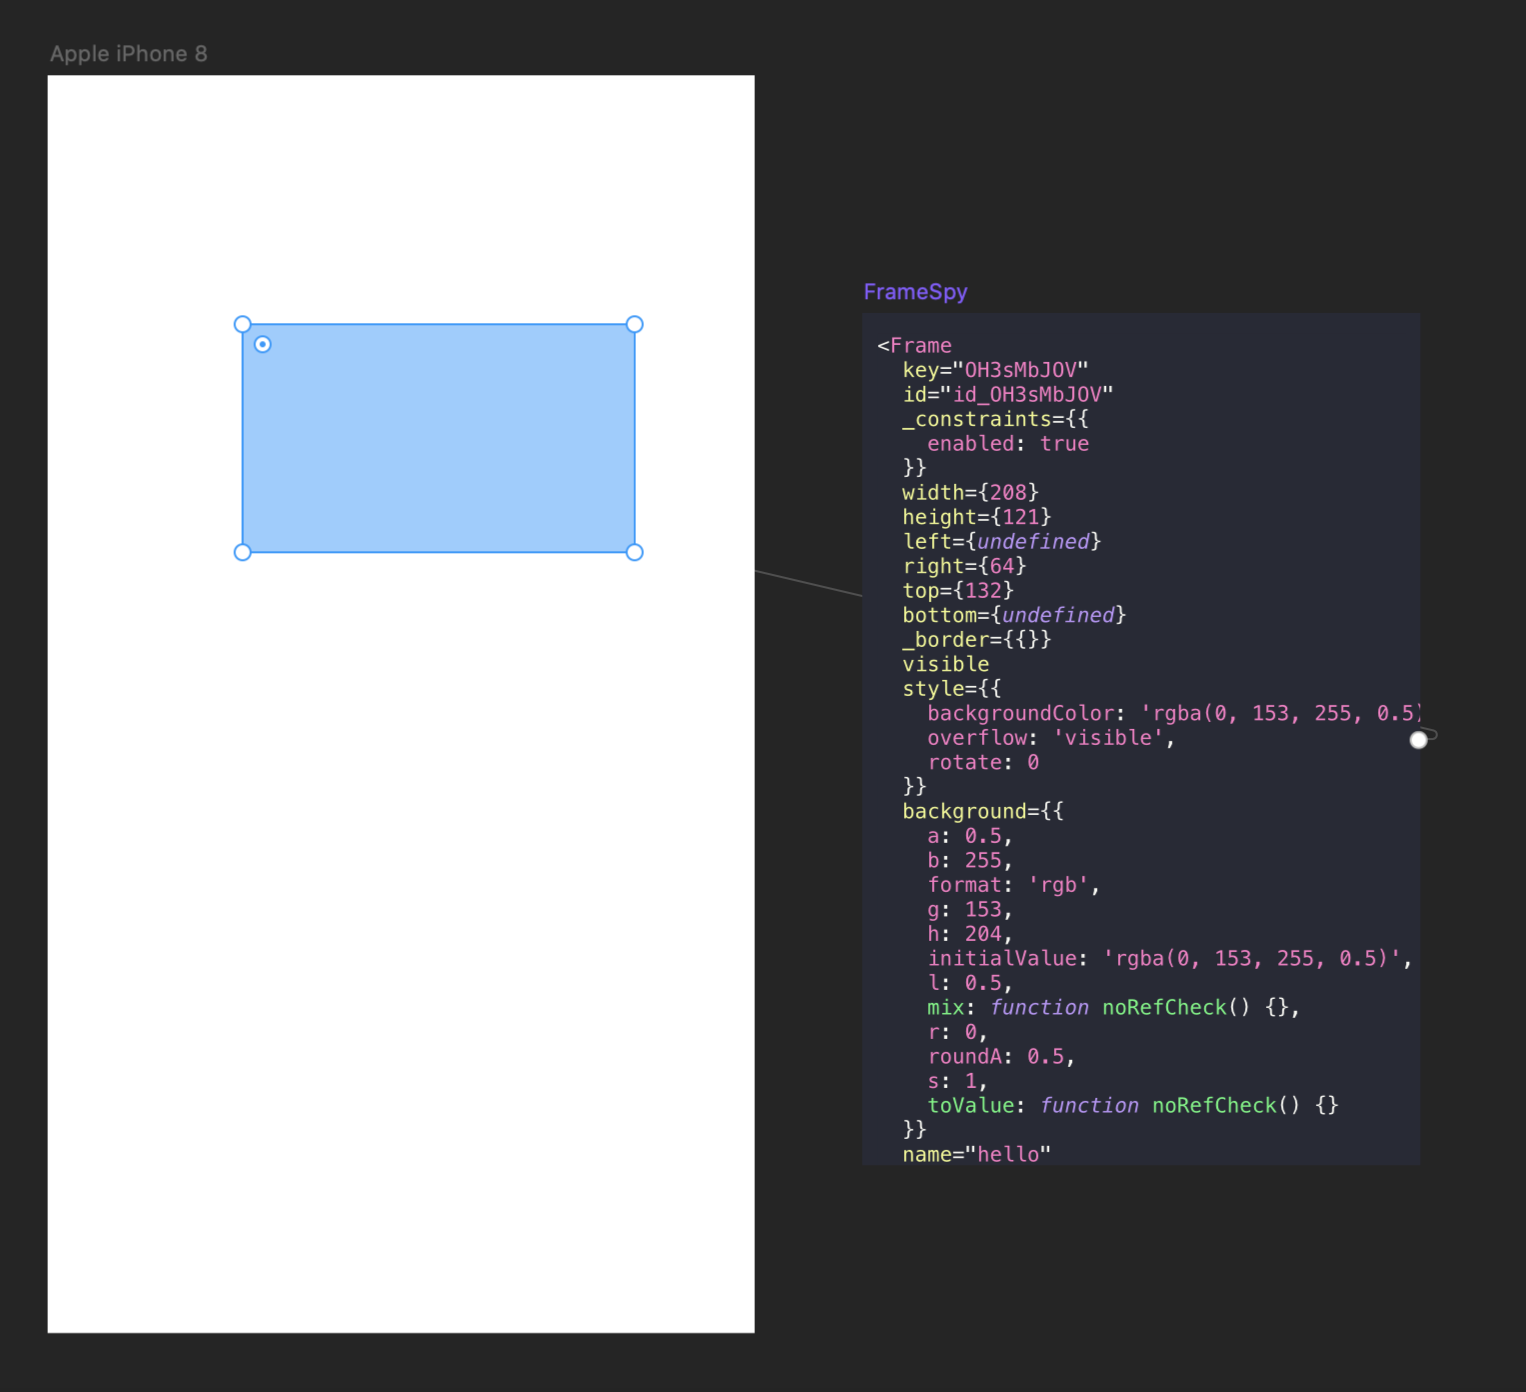This screenshot has height=1392, width=1526.
Task: Click the enabled: true constraint line
Action: [x=1008, y=444]
